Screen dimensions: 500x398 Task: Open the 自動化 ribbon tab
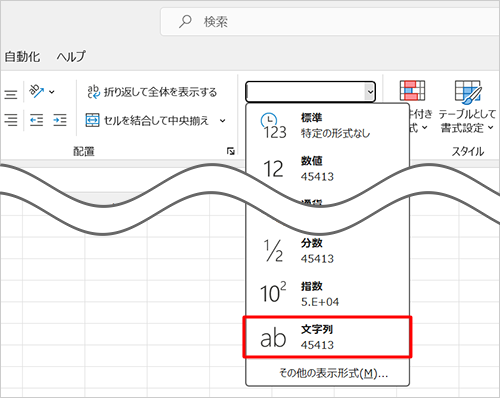(x=22, y=57)
